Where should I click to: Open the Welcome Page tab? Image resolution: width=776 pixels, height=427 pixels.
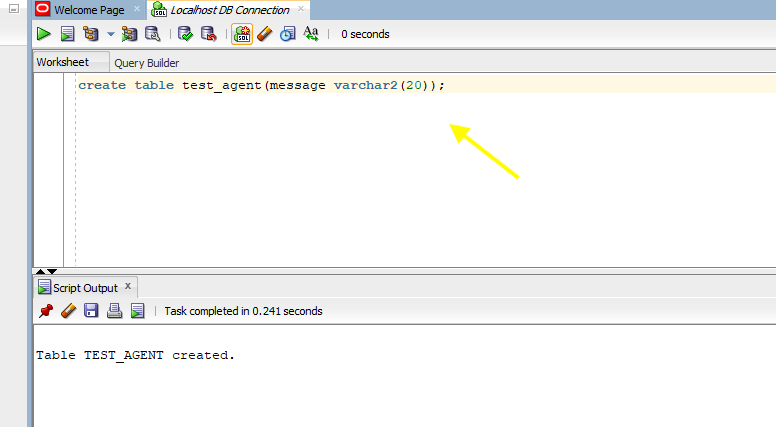pos(89,10)
